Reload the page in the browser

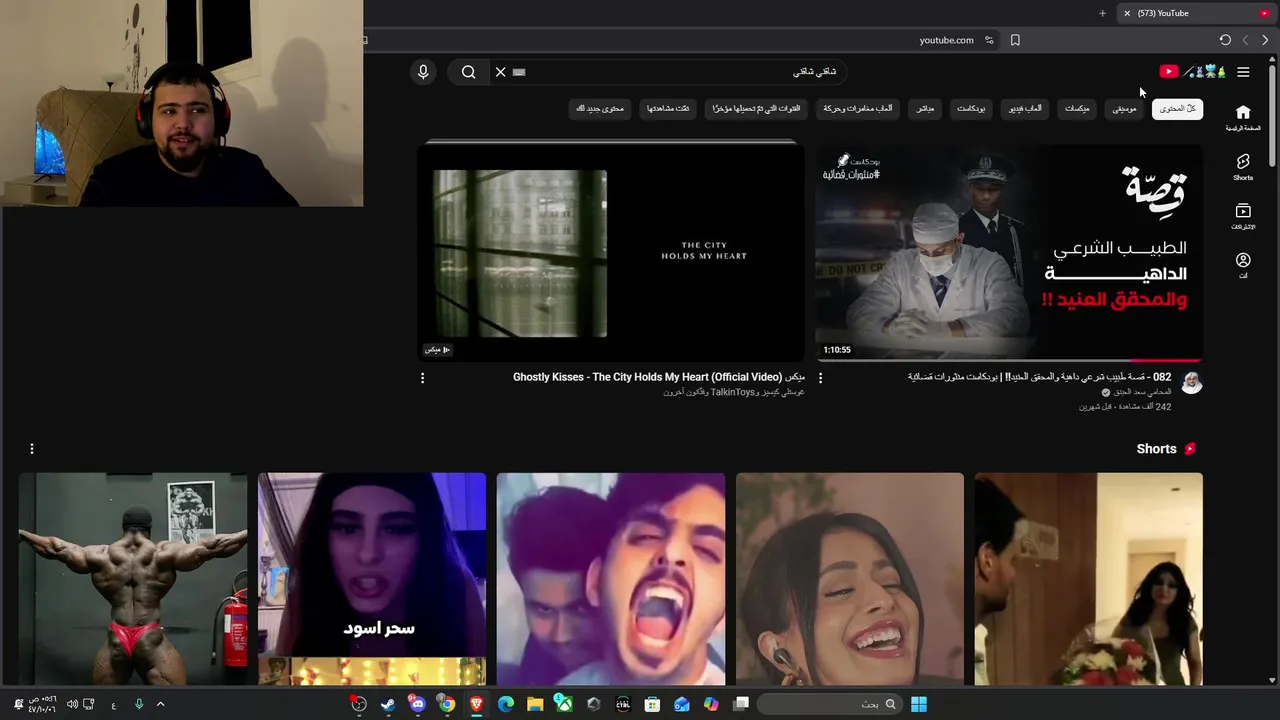[1225, 40]
